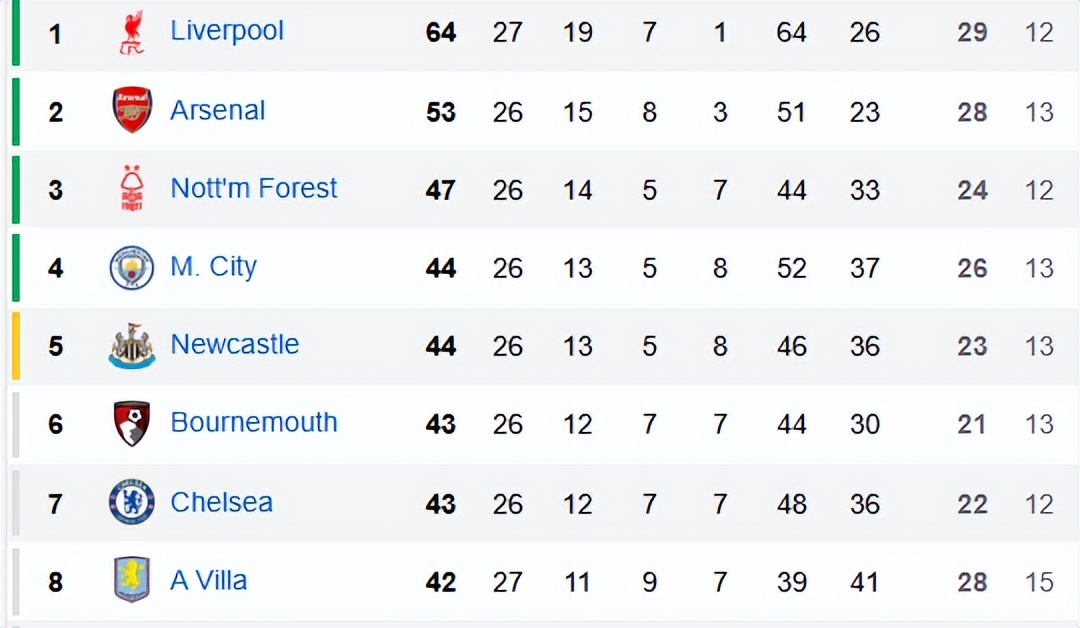Click the Aston Villa badge
This screenshot has width=1080, height=628.
pyautogui.click(x=132, y=580)
